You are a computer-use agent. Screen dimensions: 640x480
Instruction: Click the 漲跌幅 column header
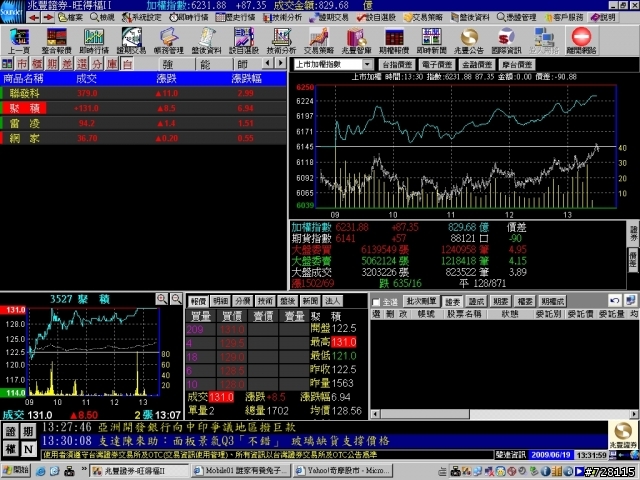(246, 79)
